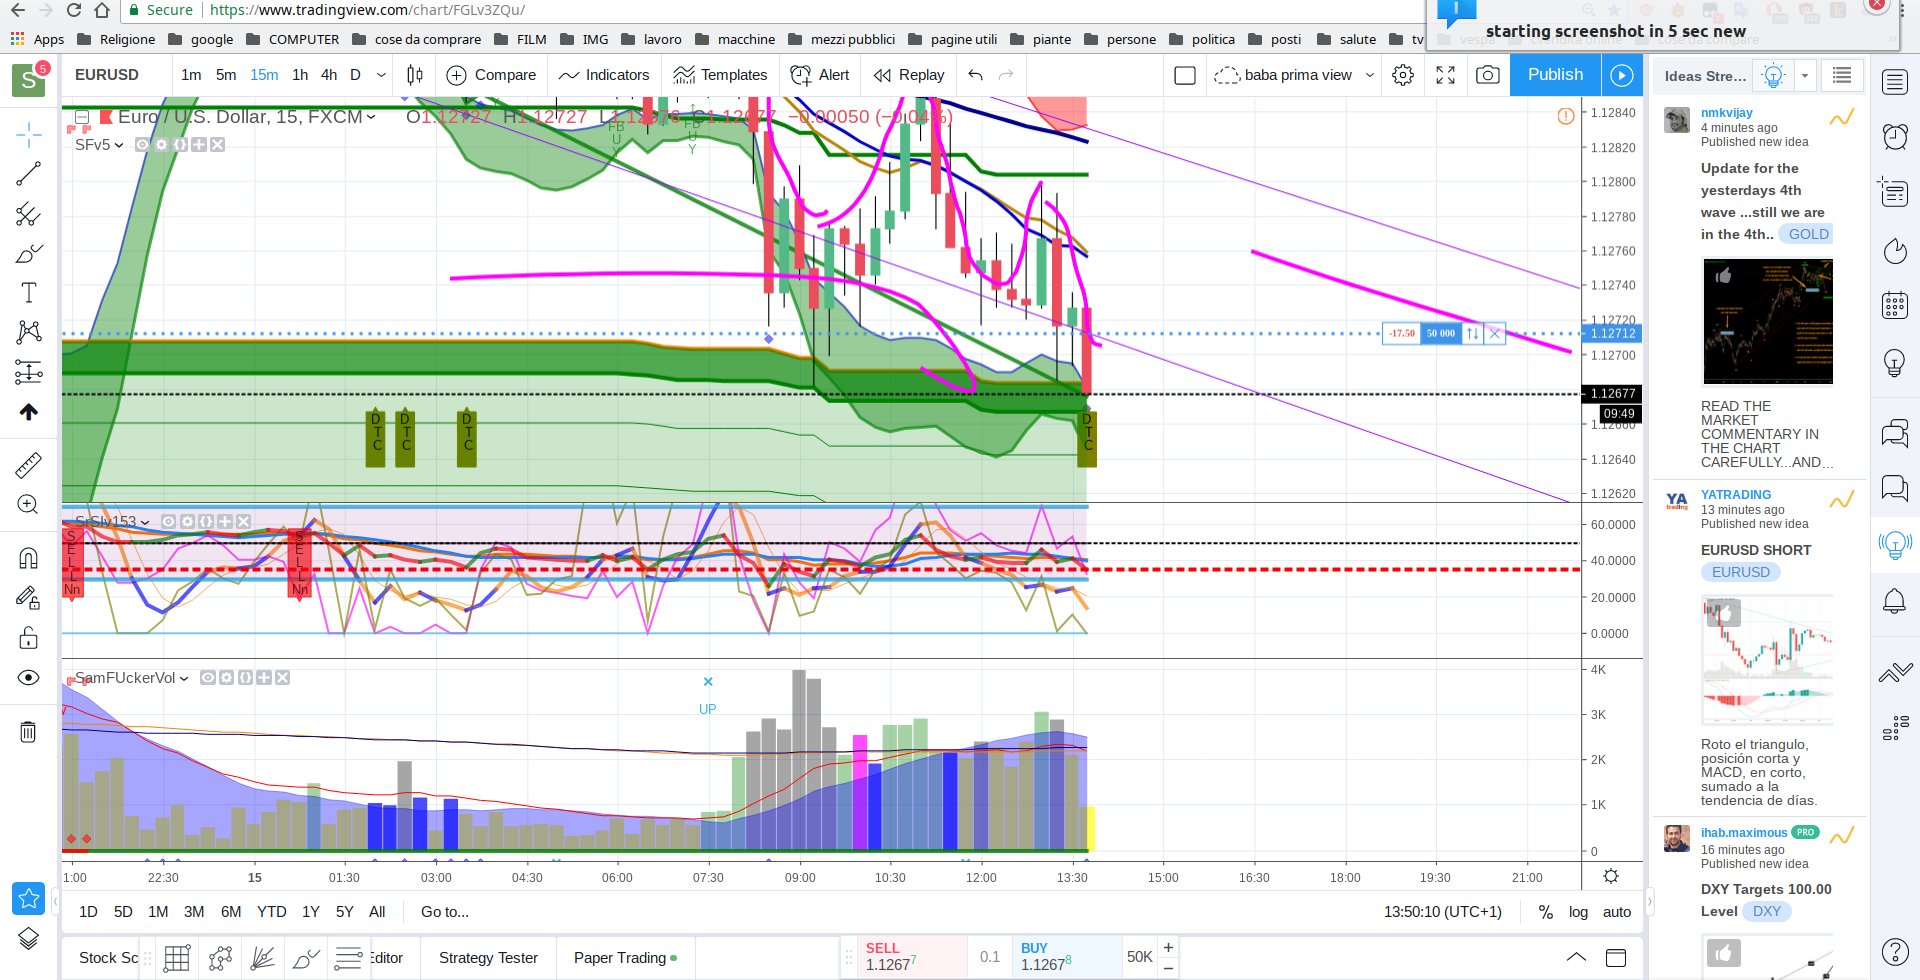The height and width of the screenshot is (980, 1920).
Task: Remove all drawings with trash icon
Action: (28, 732)
